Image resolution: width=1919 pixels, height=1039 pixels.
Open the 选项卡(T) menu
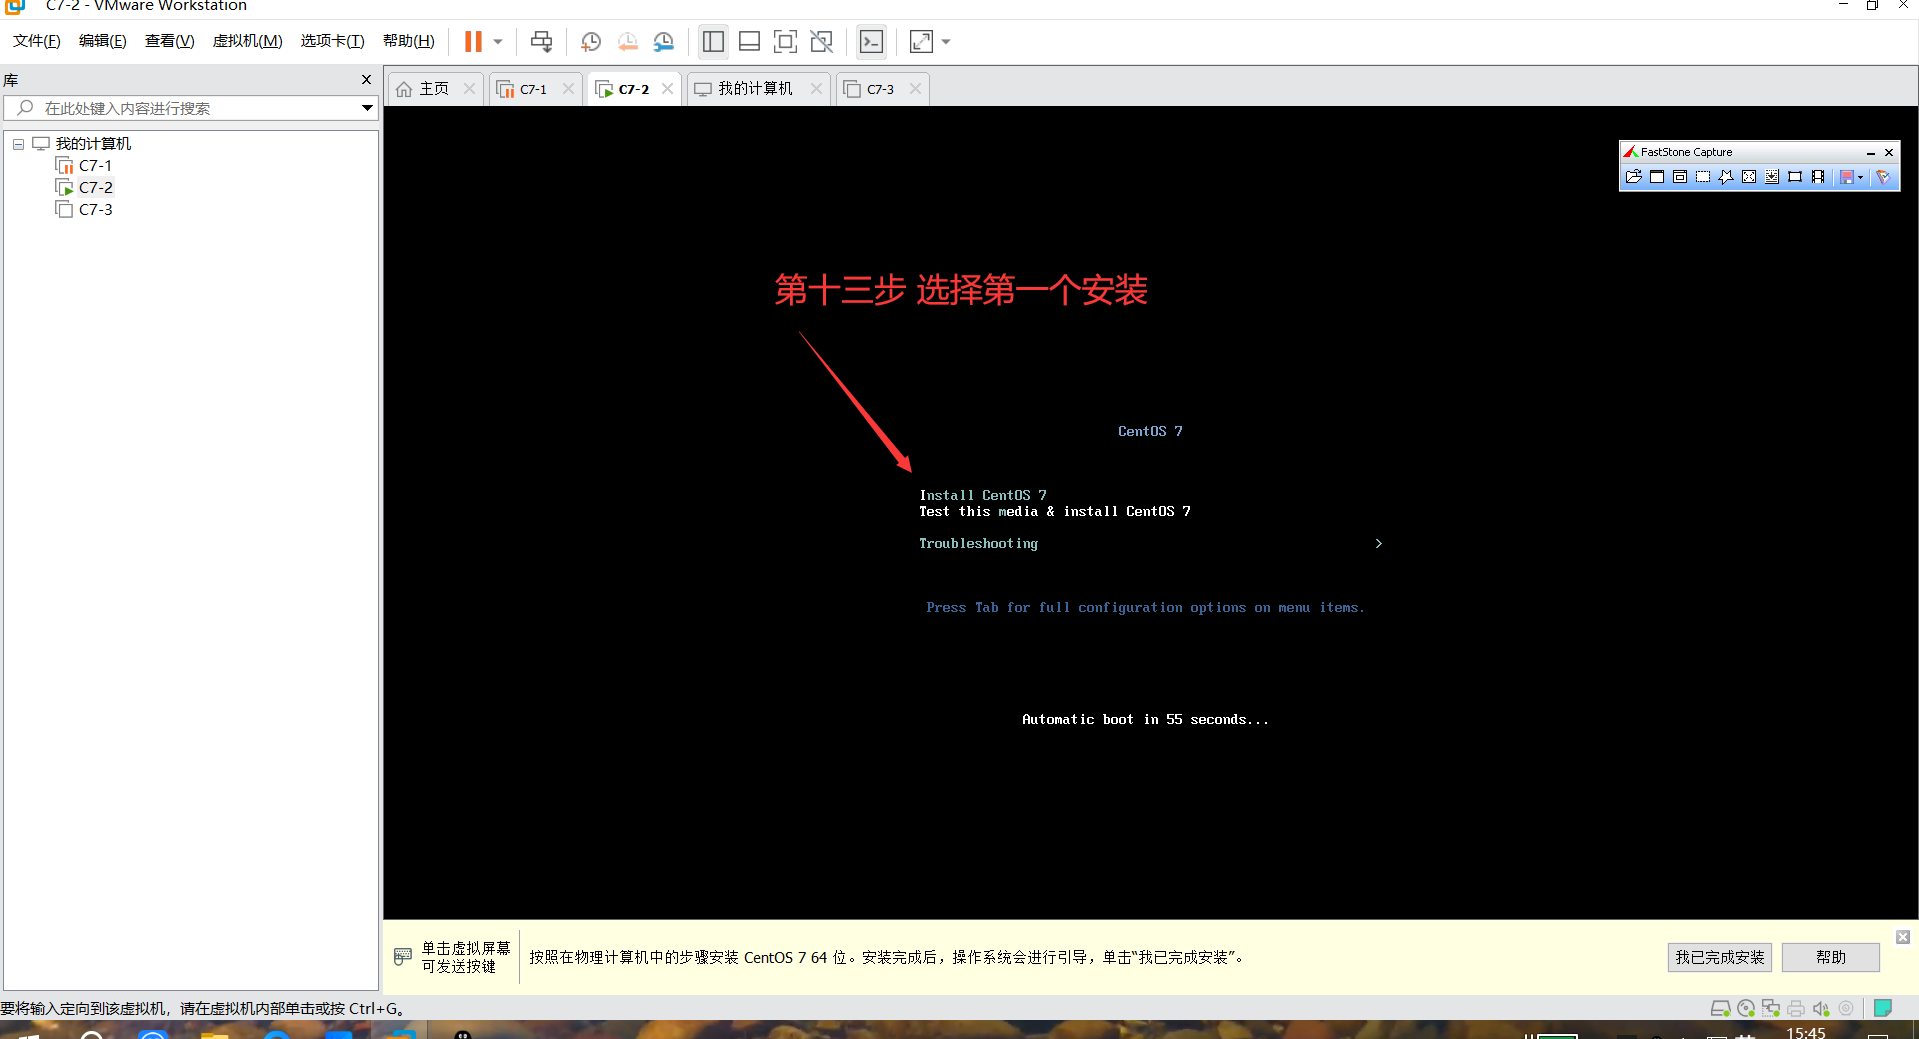click(x=333, y=41)
